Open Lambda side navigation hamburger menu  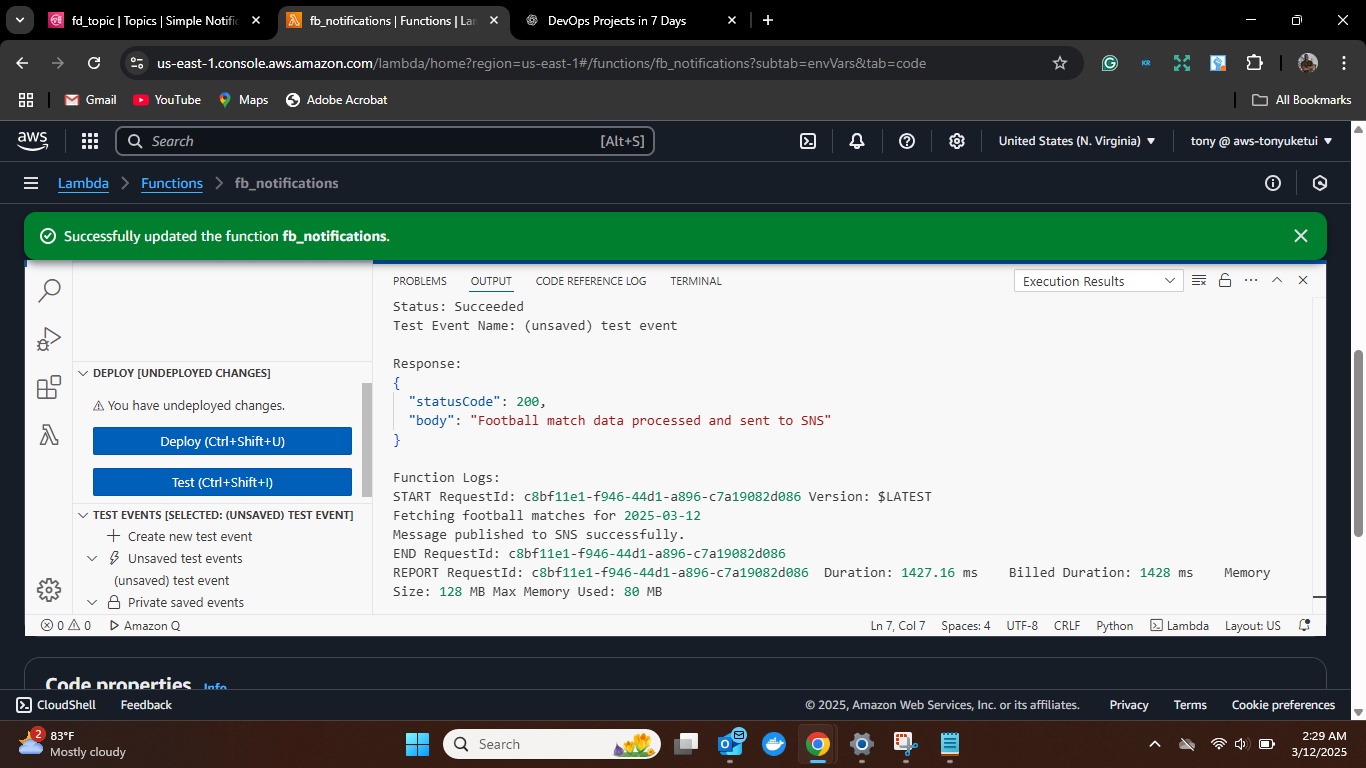(x=31, y=183)
